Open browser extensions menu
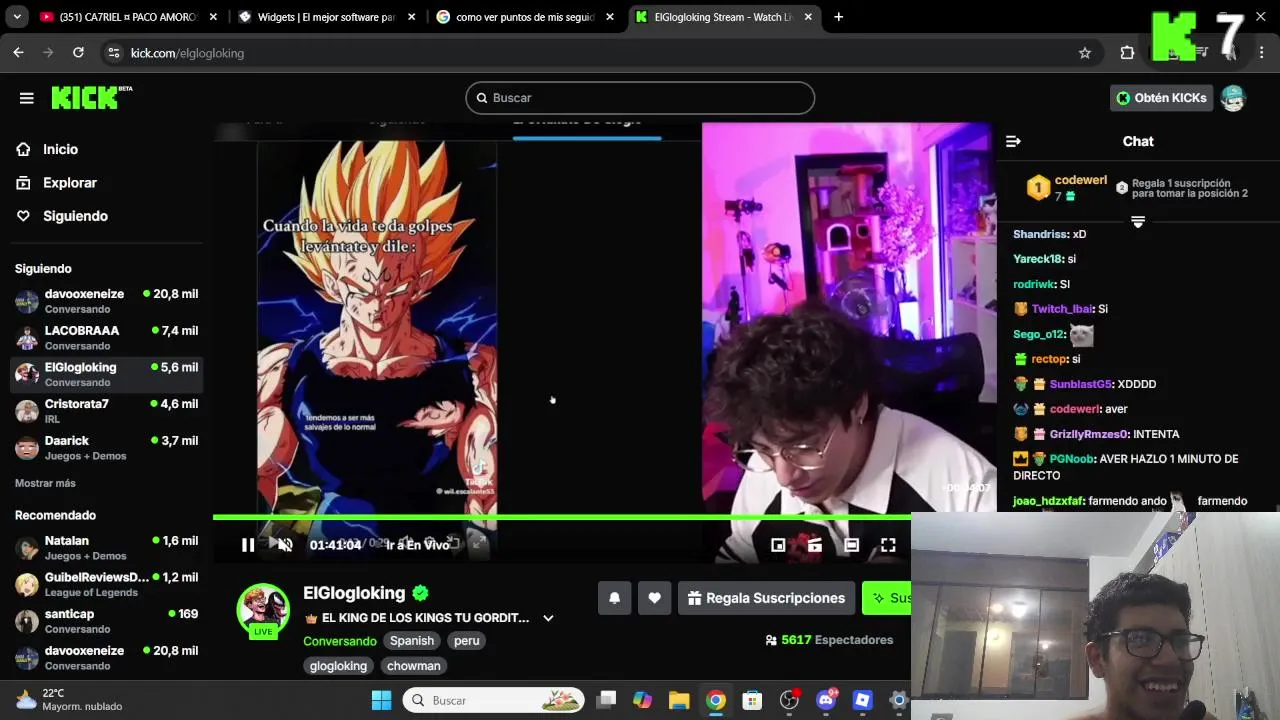This screenshot has width=1280, height=720. (x=1128, y=53)
